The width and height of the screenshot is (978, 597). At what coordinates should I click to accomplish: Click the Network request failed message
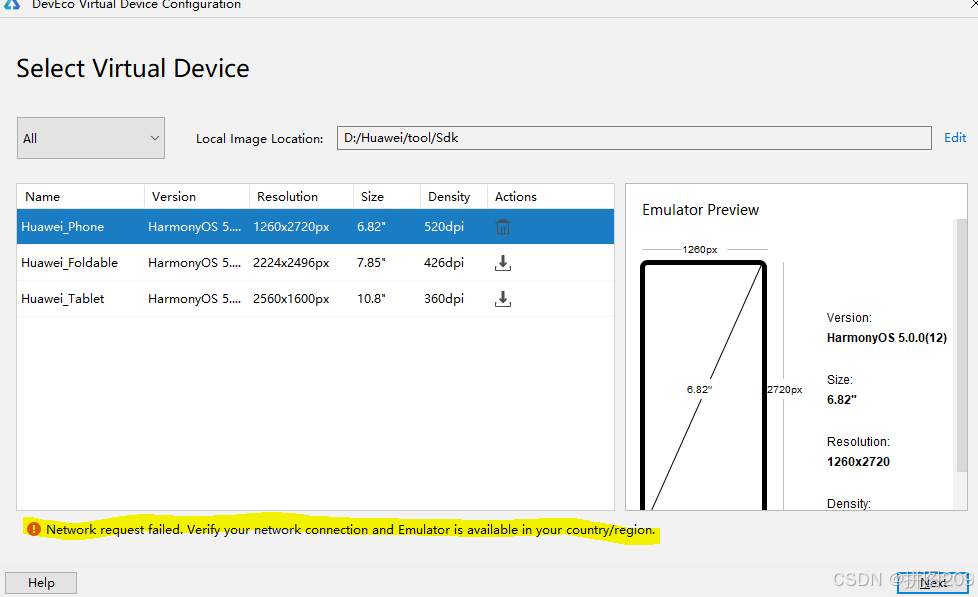point(351,530)
